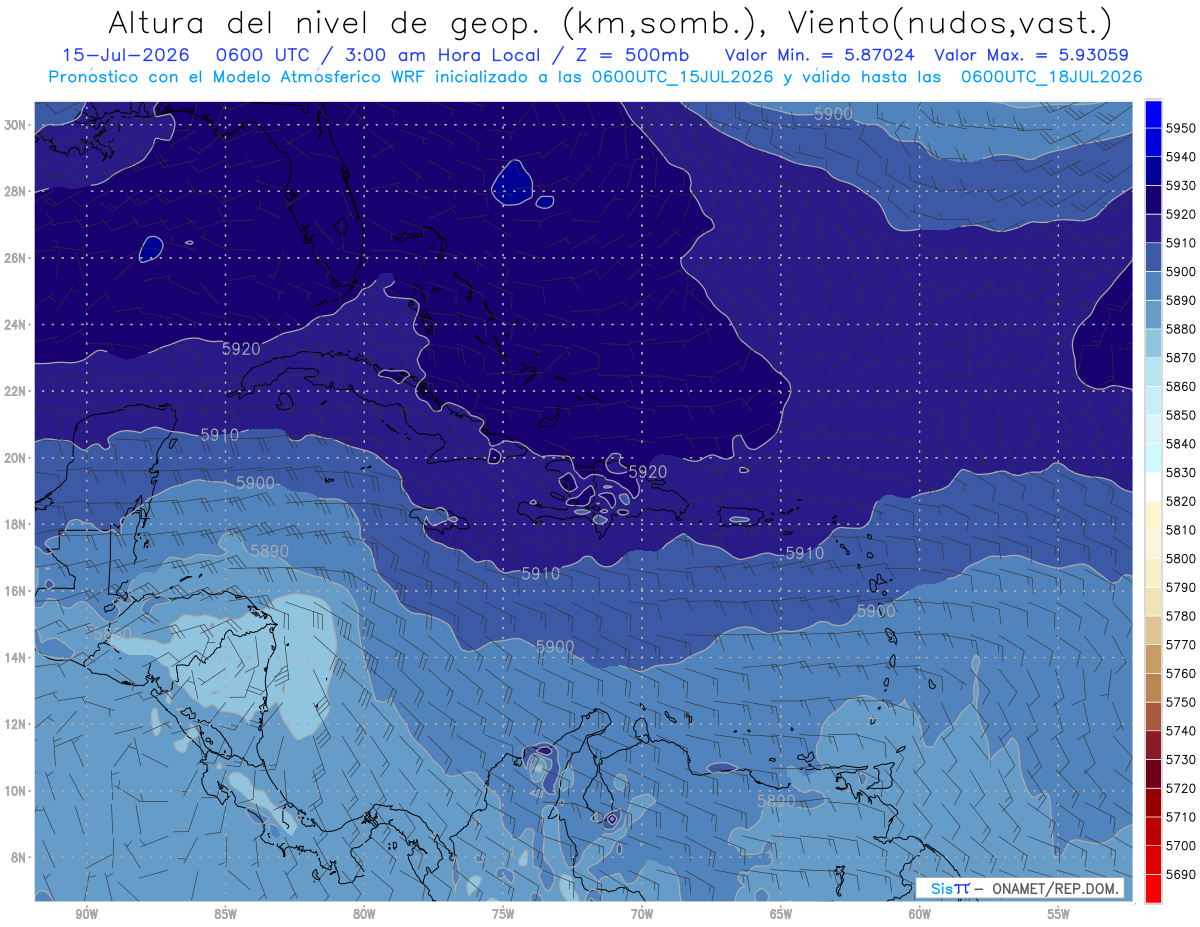This screenshot has height=927, width=1200.
Task: Click the 5690 value in the color scale
Action: 1180,873
